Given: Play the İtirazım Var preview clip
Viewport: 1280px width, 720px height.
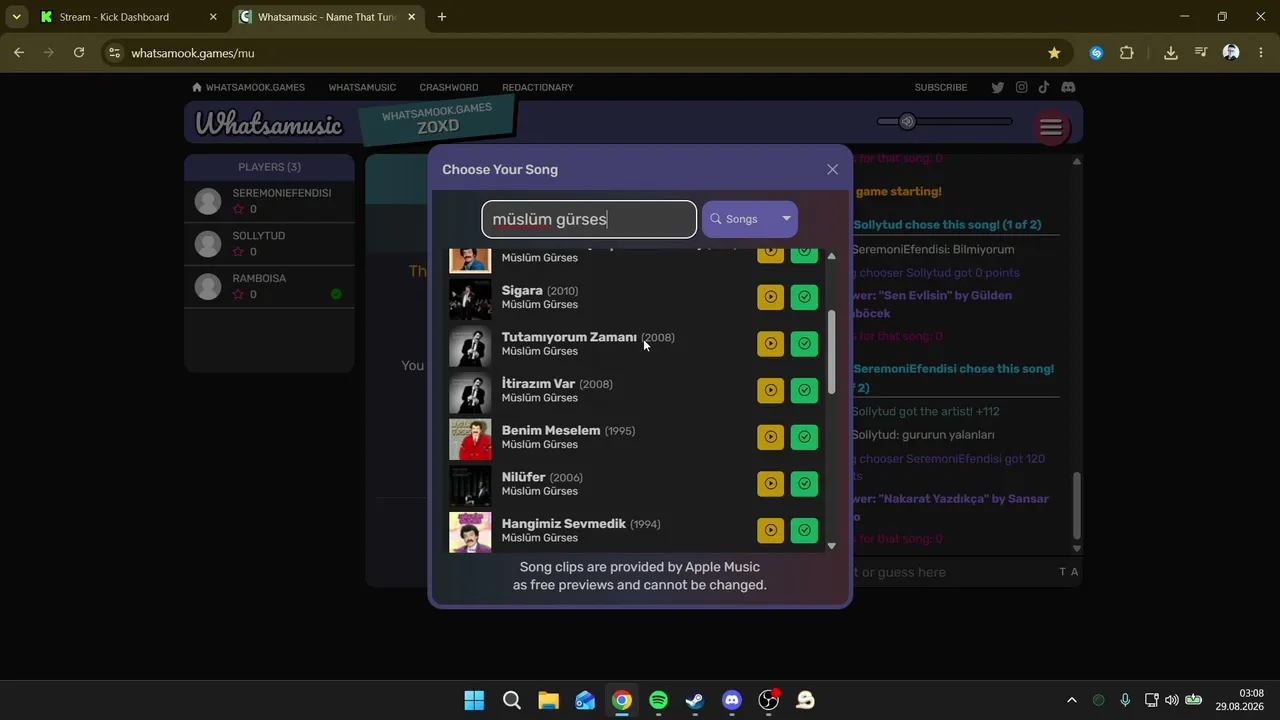Looking at the screenshot, I should 770,390.
